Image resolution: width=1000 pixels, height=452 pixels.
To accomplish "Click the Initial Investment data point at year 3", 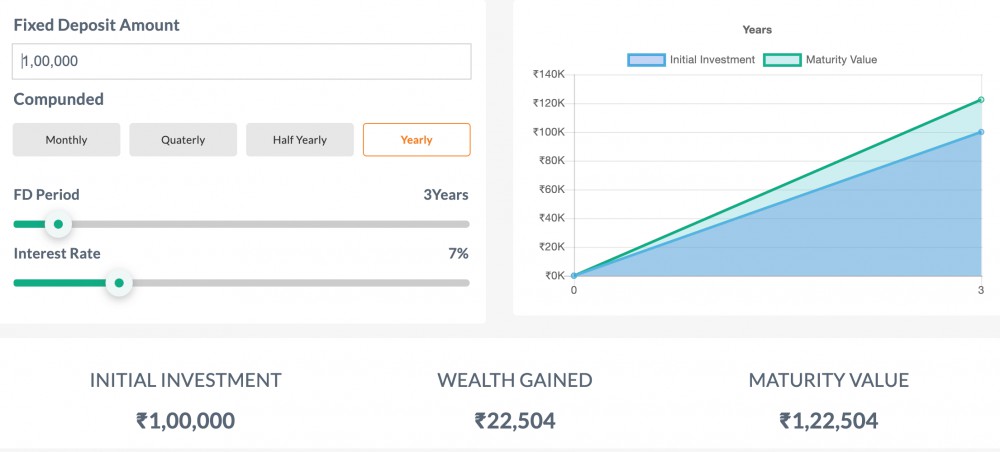I will point(981,132).
